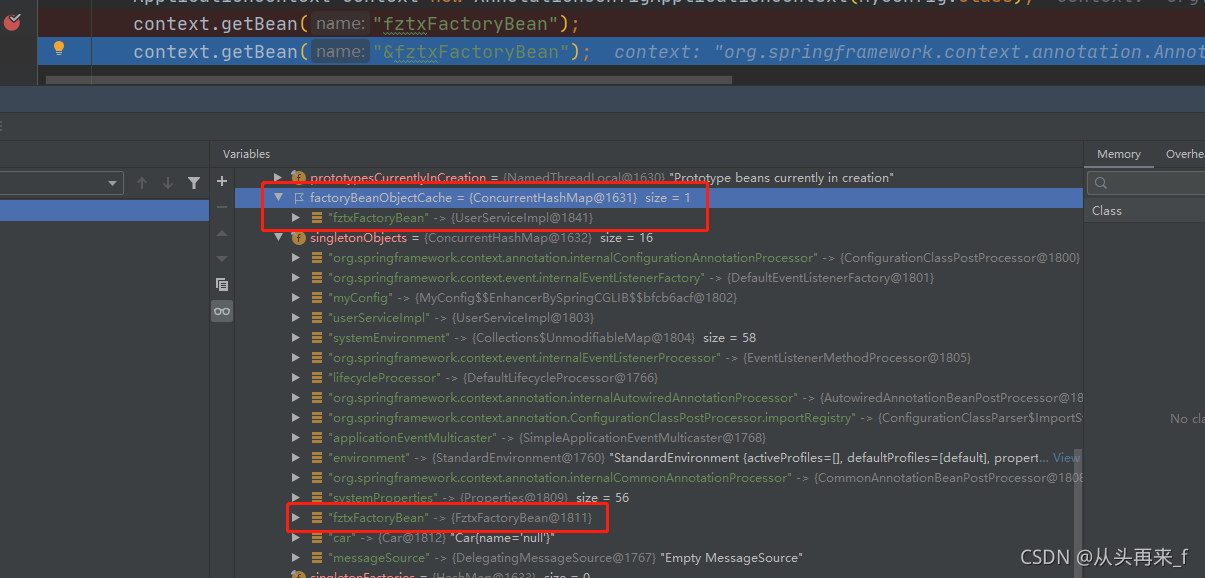
Task: Select the internalEventListenerFactory row
Action: 631,278
